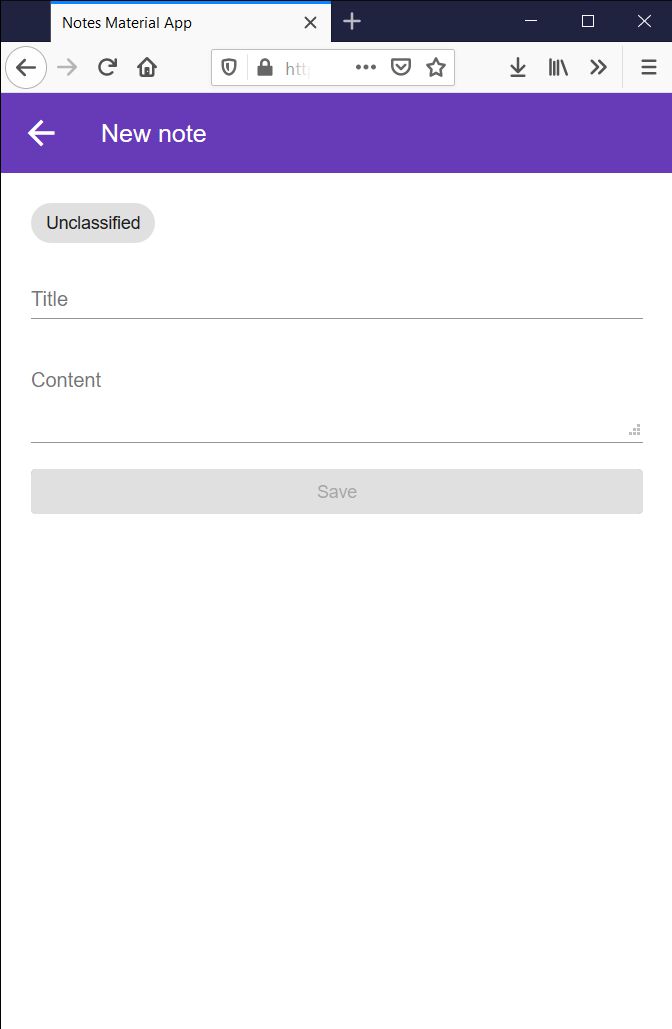Open a new browser tab
Image resolution: width=672 pixels, height=1029 pixels.
[x=352, y=22]
